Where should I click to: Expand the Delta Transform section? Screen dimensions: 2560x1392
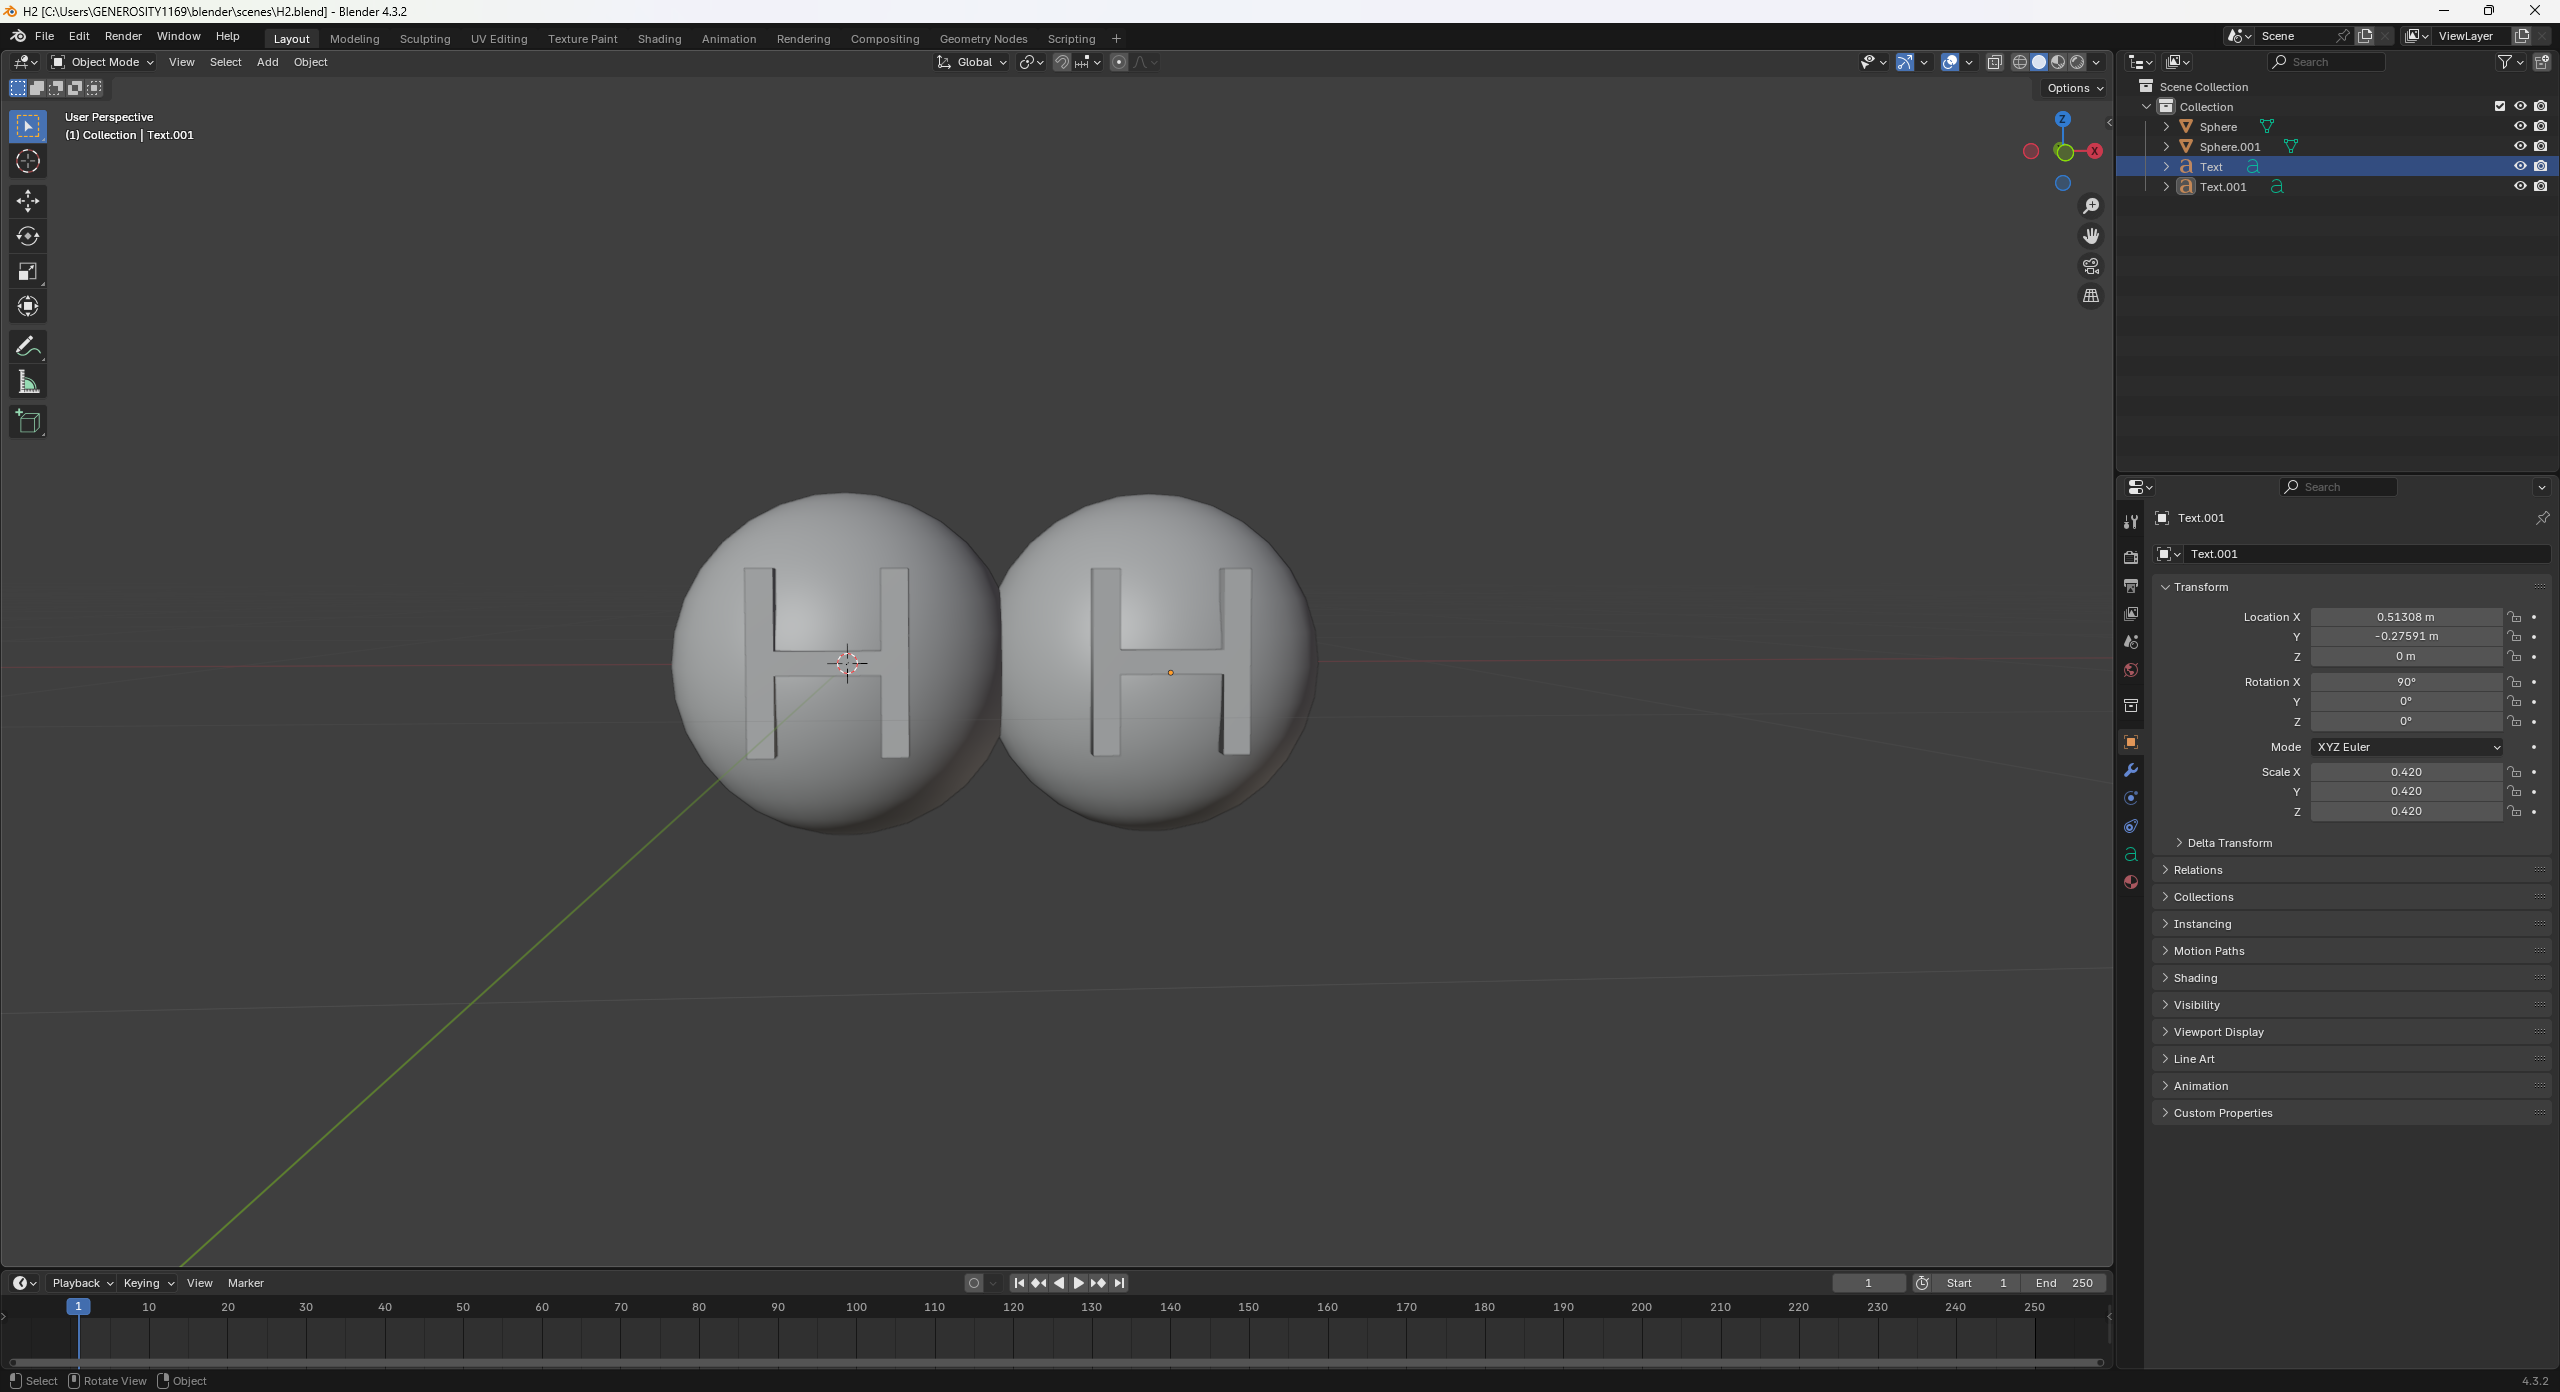pyautogui.click(x=2229, y=843)
